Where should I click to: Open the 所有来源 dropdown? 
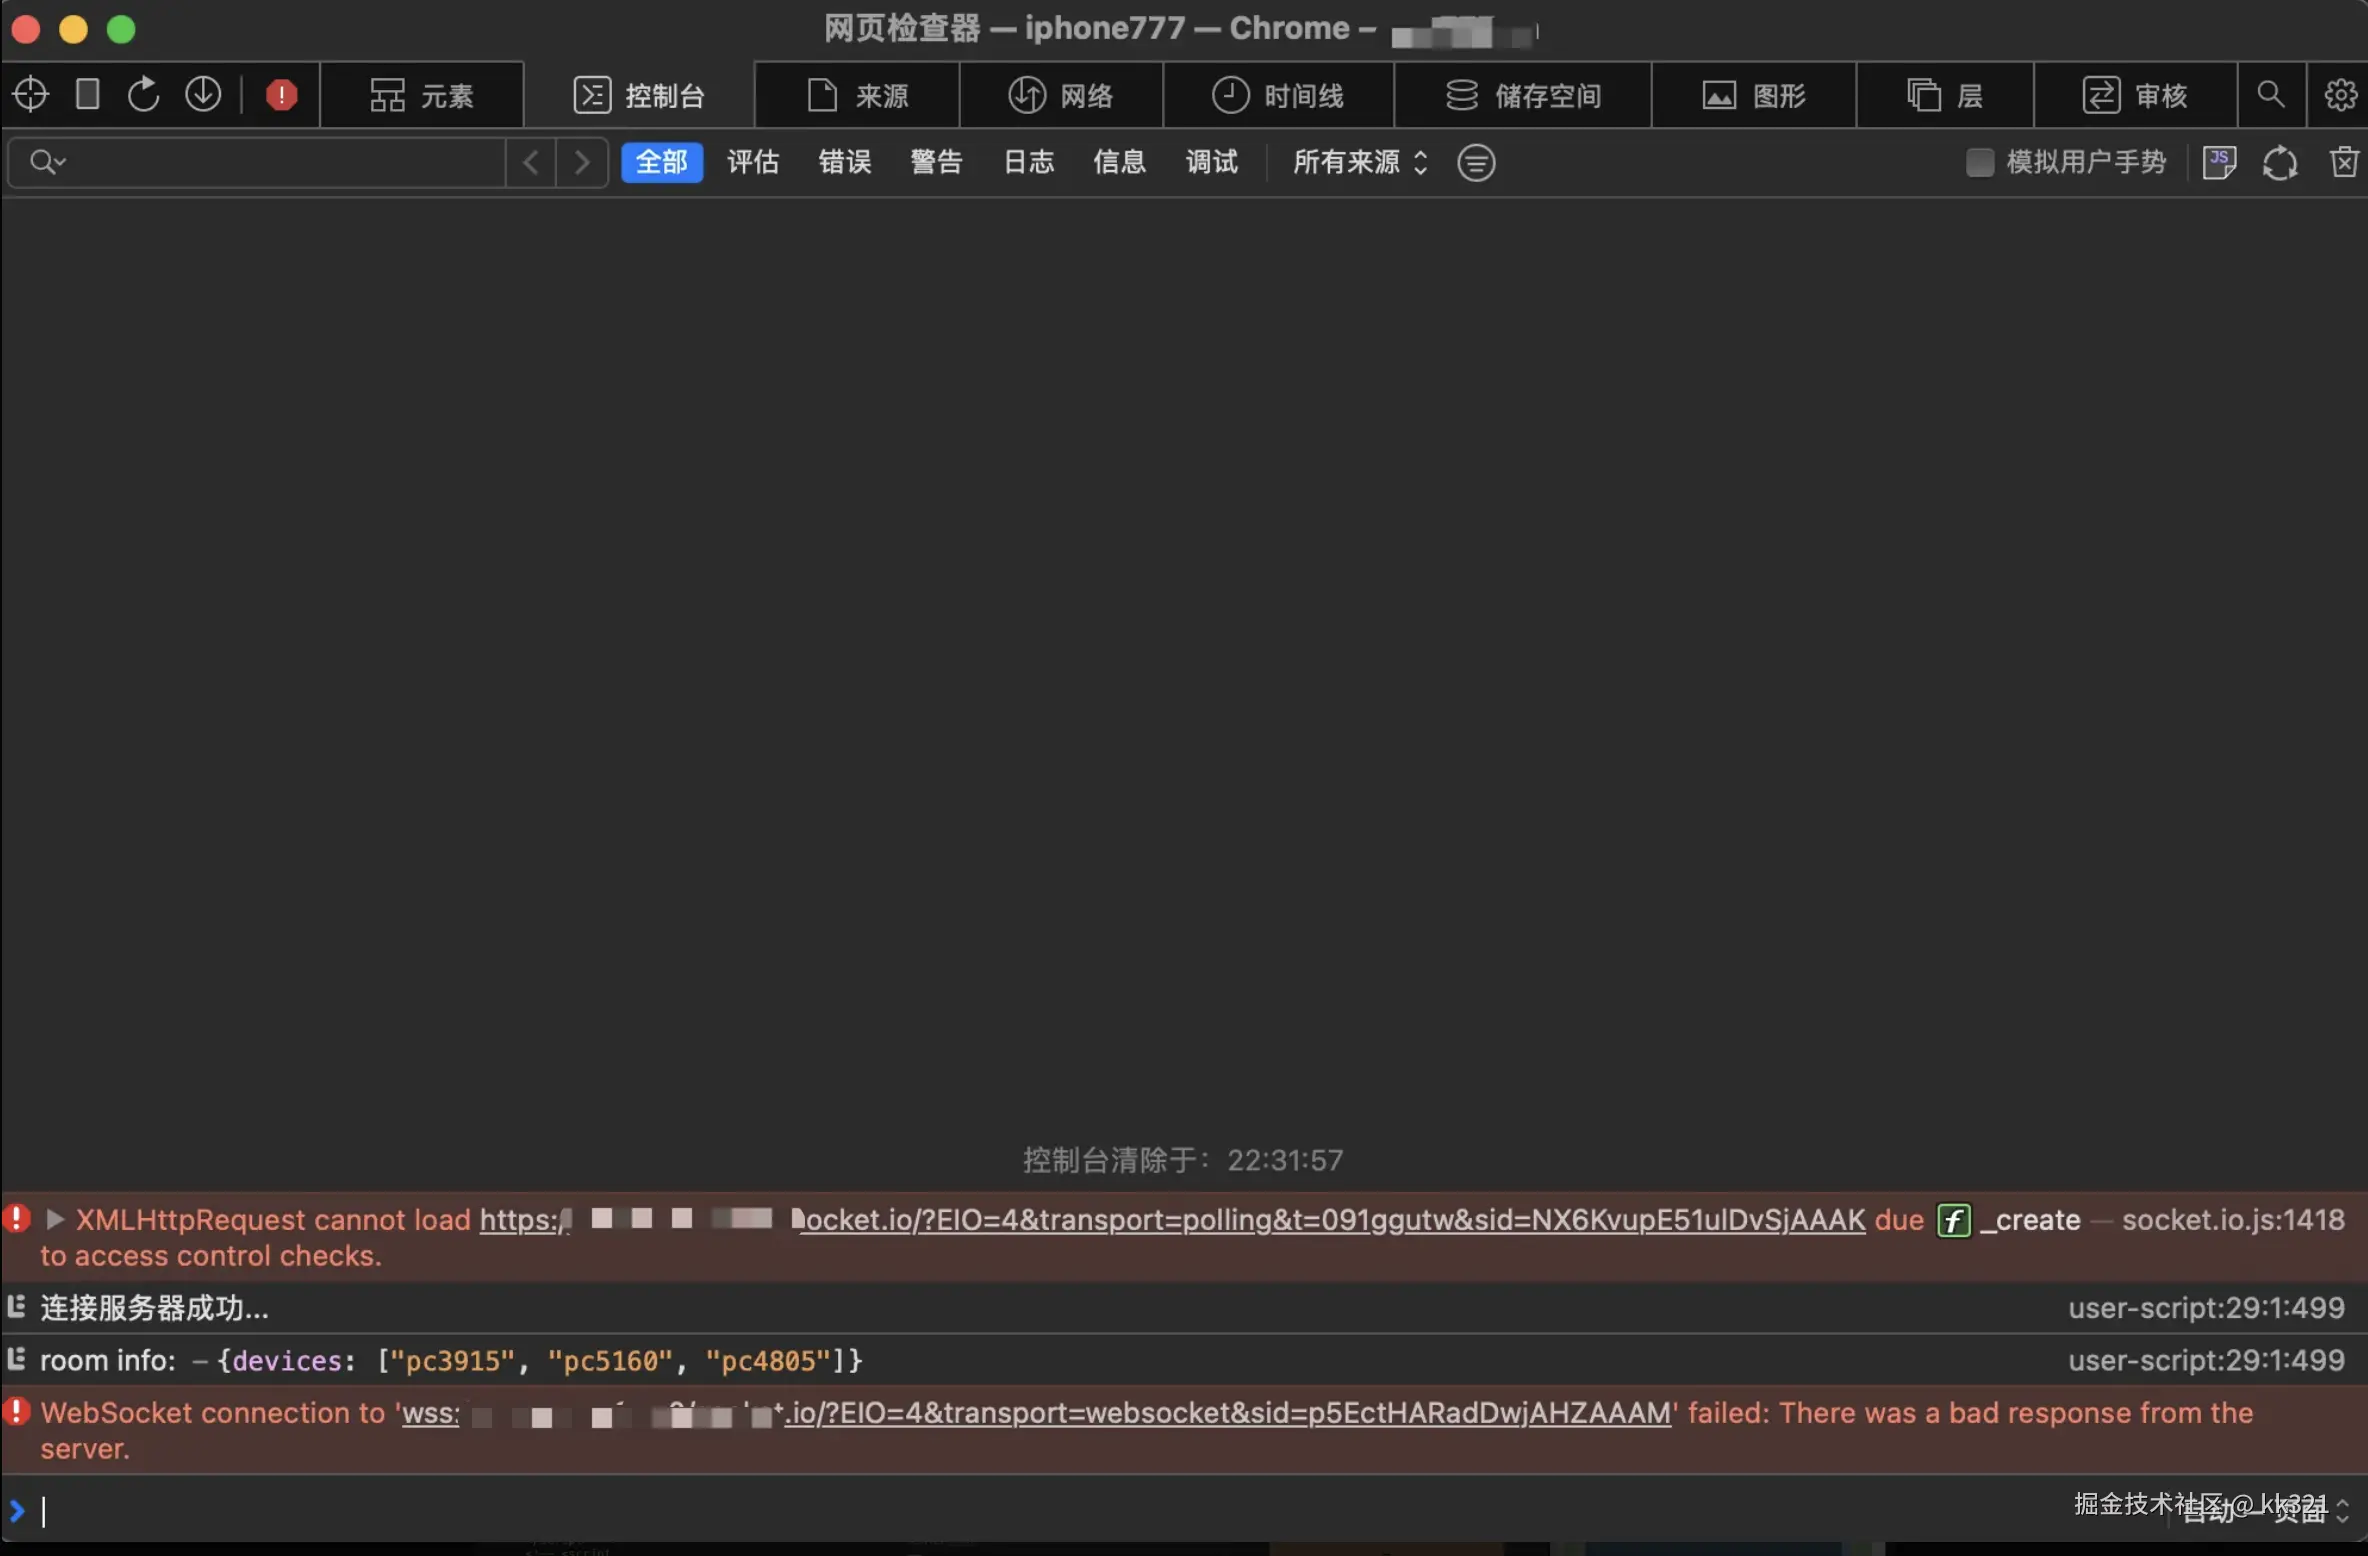coord(1359,162)
